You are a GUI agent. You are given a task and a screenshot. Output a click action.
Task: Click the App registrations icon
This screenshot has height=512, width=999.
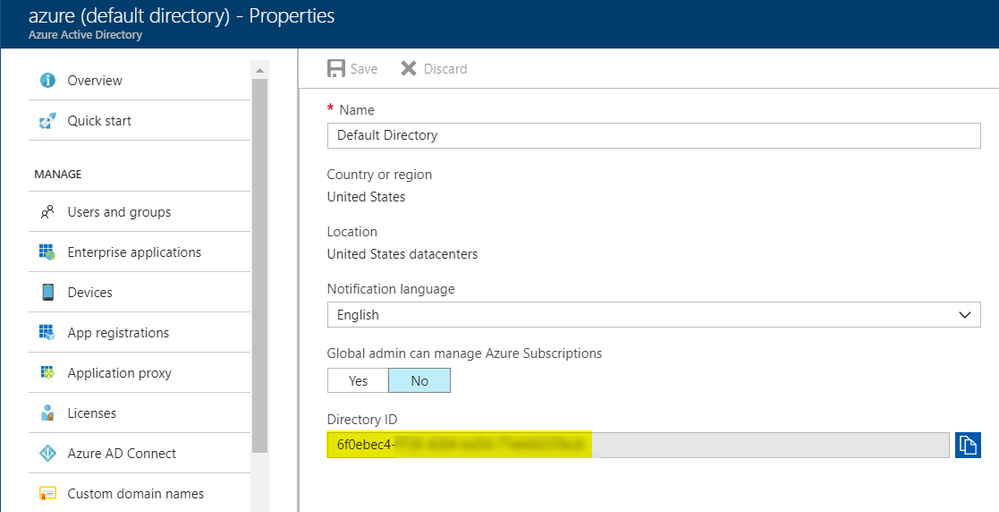47,333
